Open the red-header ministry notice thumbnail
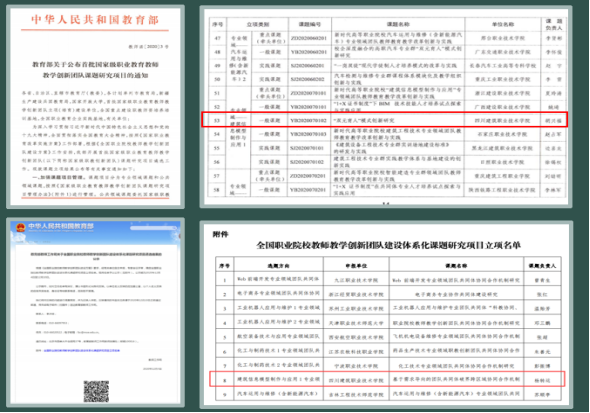 pos(95,106)
